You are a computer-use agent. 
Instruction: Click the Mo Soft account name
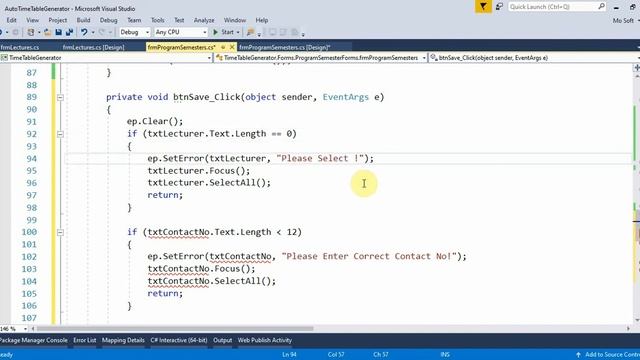(623, 20)
